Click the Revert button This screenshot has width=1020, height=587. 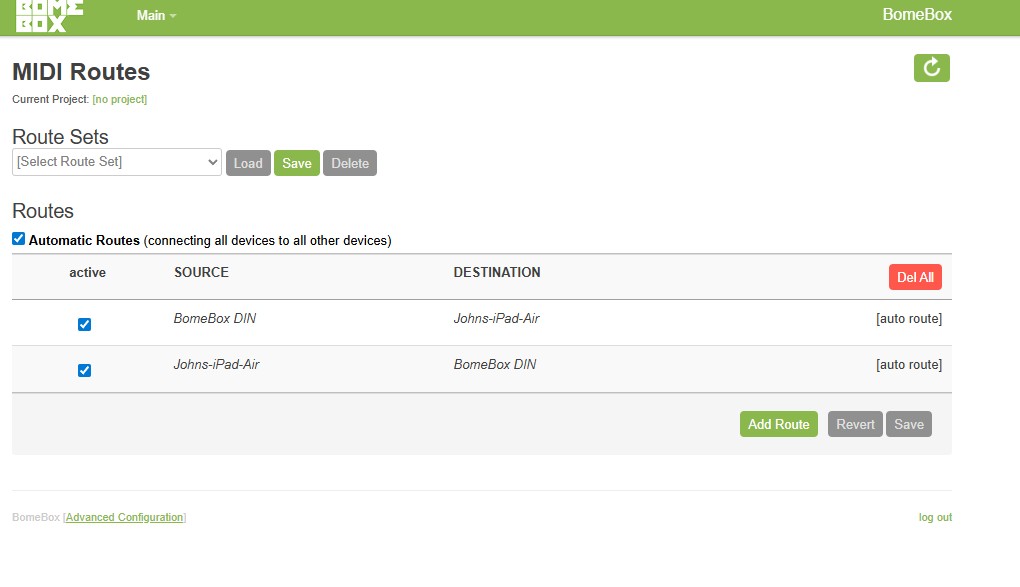tap(855, 424)
